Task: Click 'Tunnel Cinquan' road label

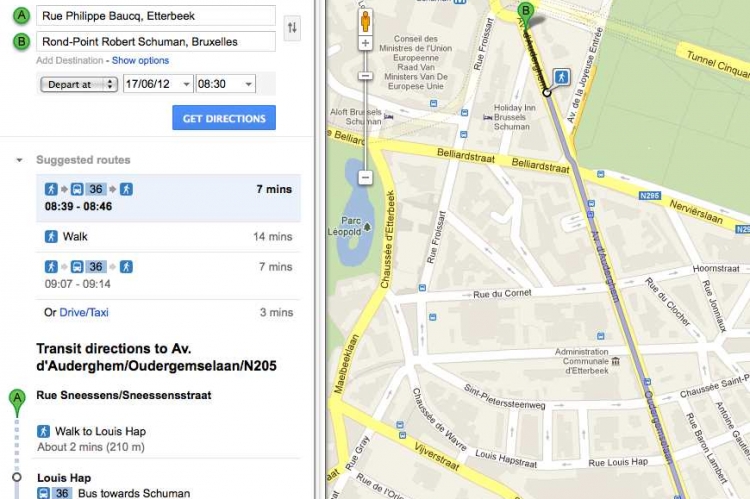Action: [718, 64]
